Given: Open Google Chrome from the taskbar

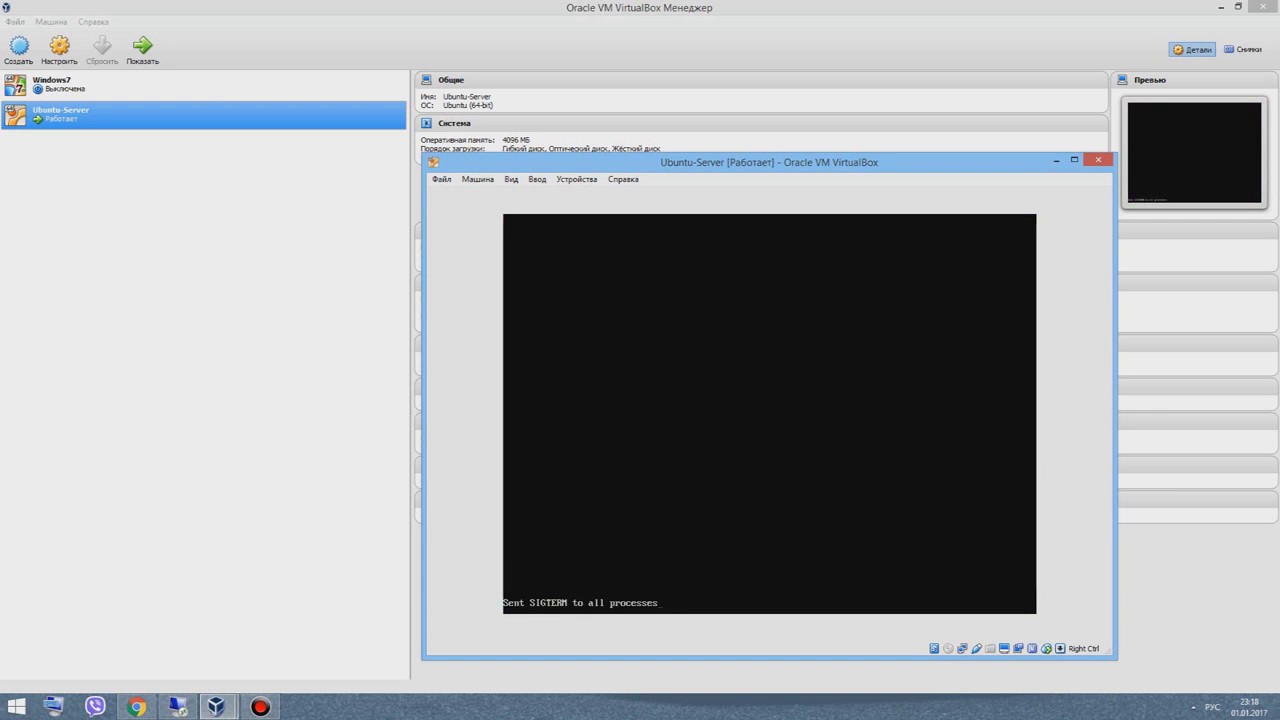Looking at the screenshot, I should (x=136, y=707).
